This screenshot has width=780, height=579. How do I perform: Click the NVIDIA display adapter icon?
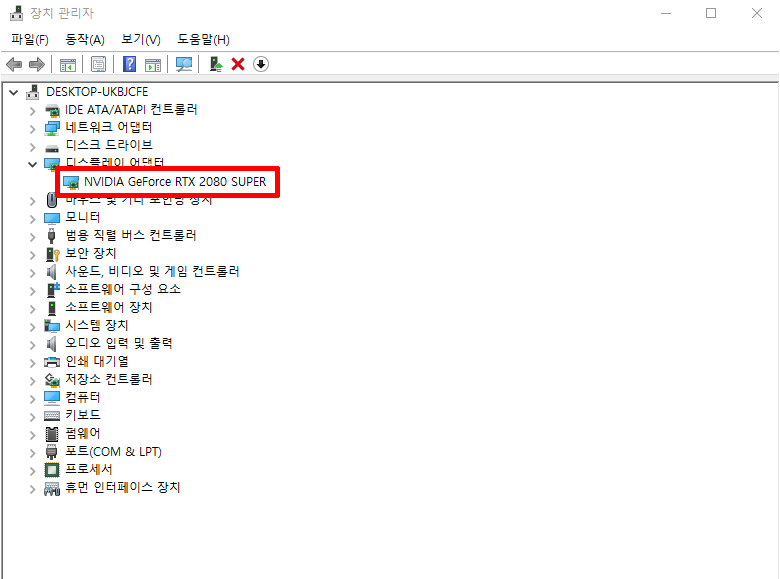click(71, 183)
